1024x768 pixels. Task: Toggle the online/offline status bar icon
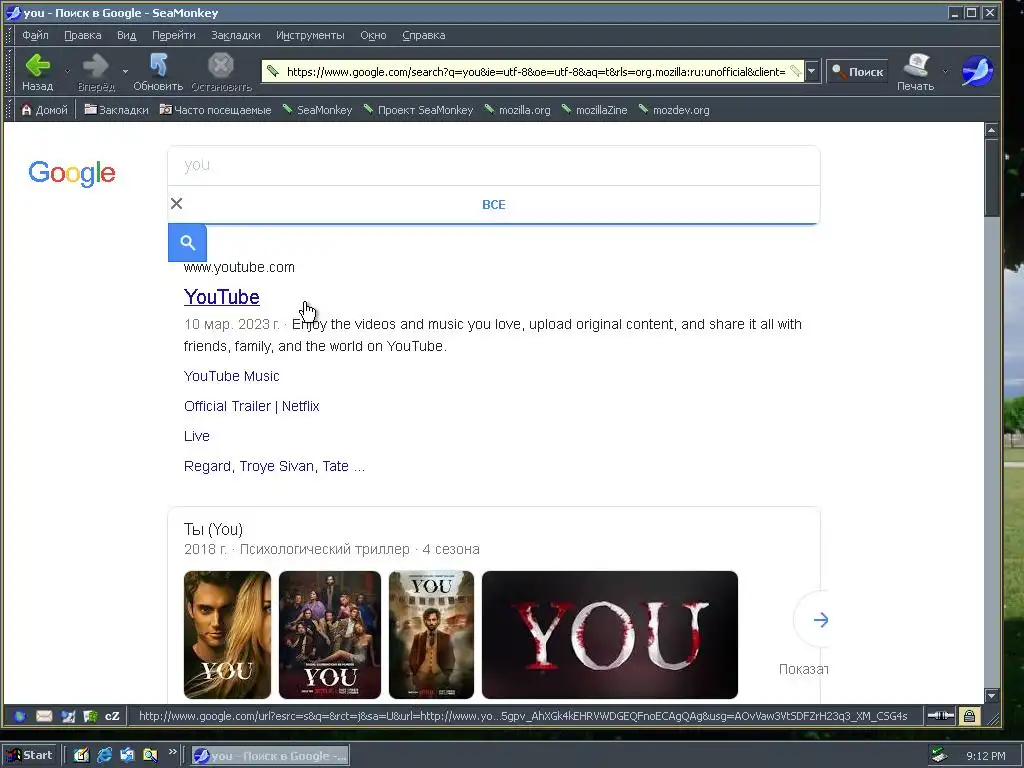click(940, 716)
